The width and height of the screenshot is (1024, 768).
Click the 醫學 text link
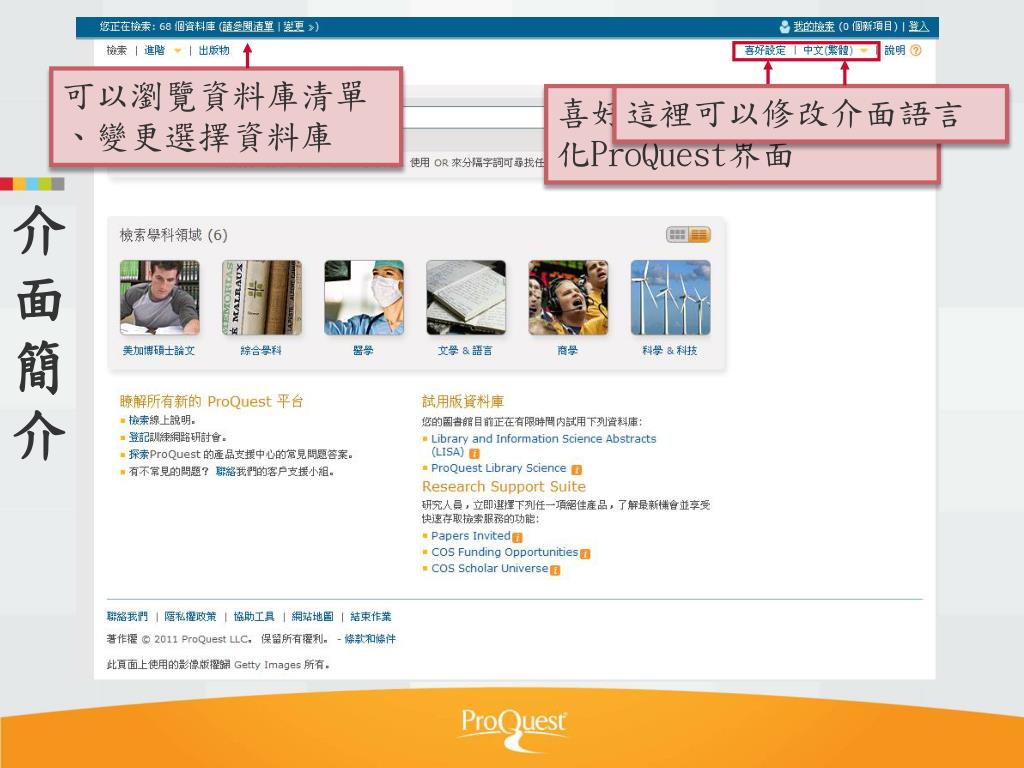click(x=363, y=351)
